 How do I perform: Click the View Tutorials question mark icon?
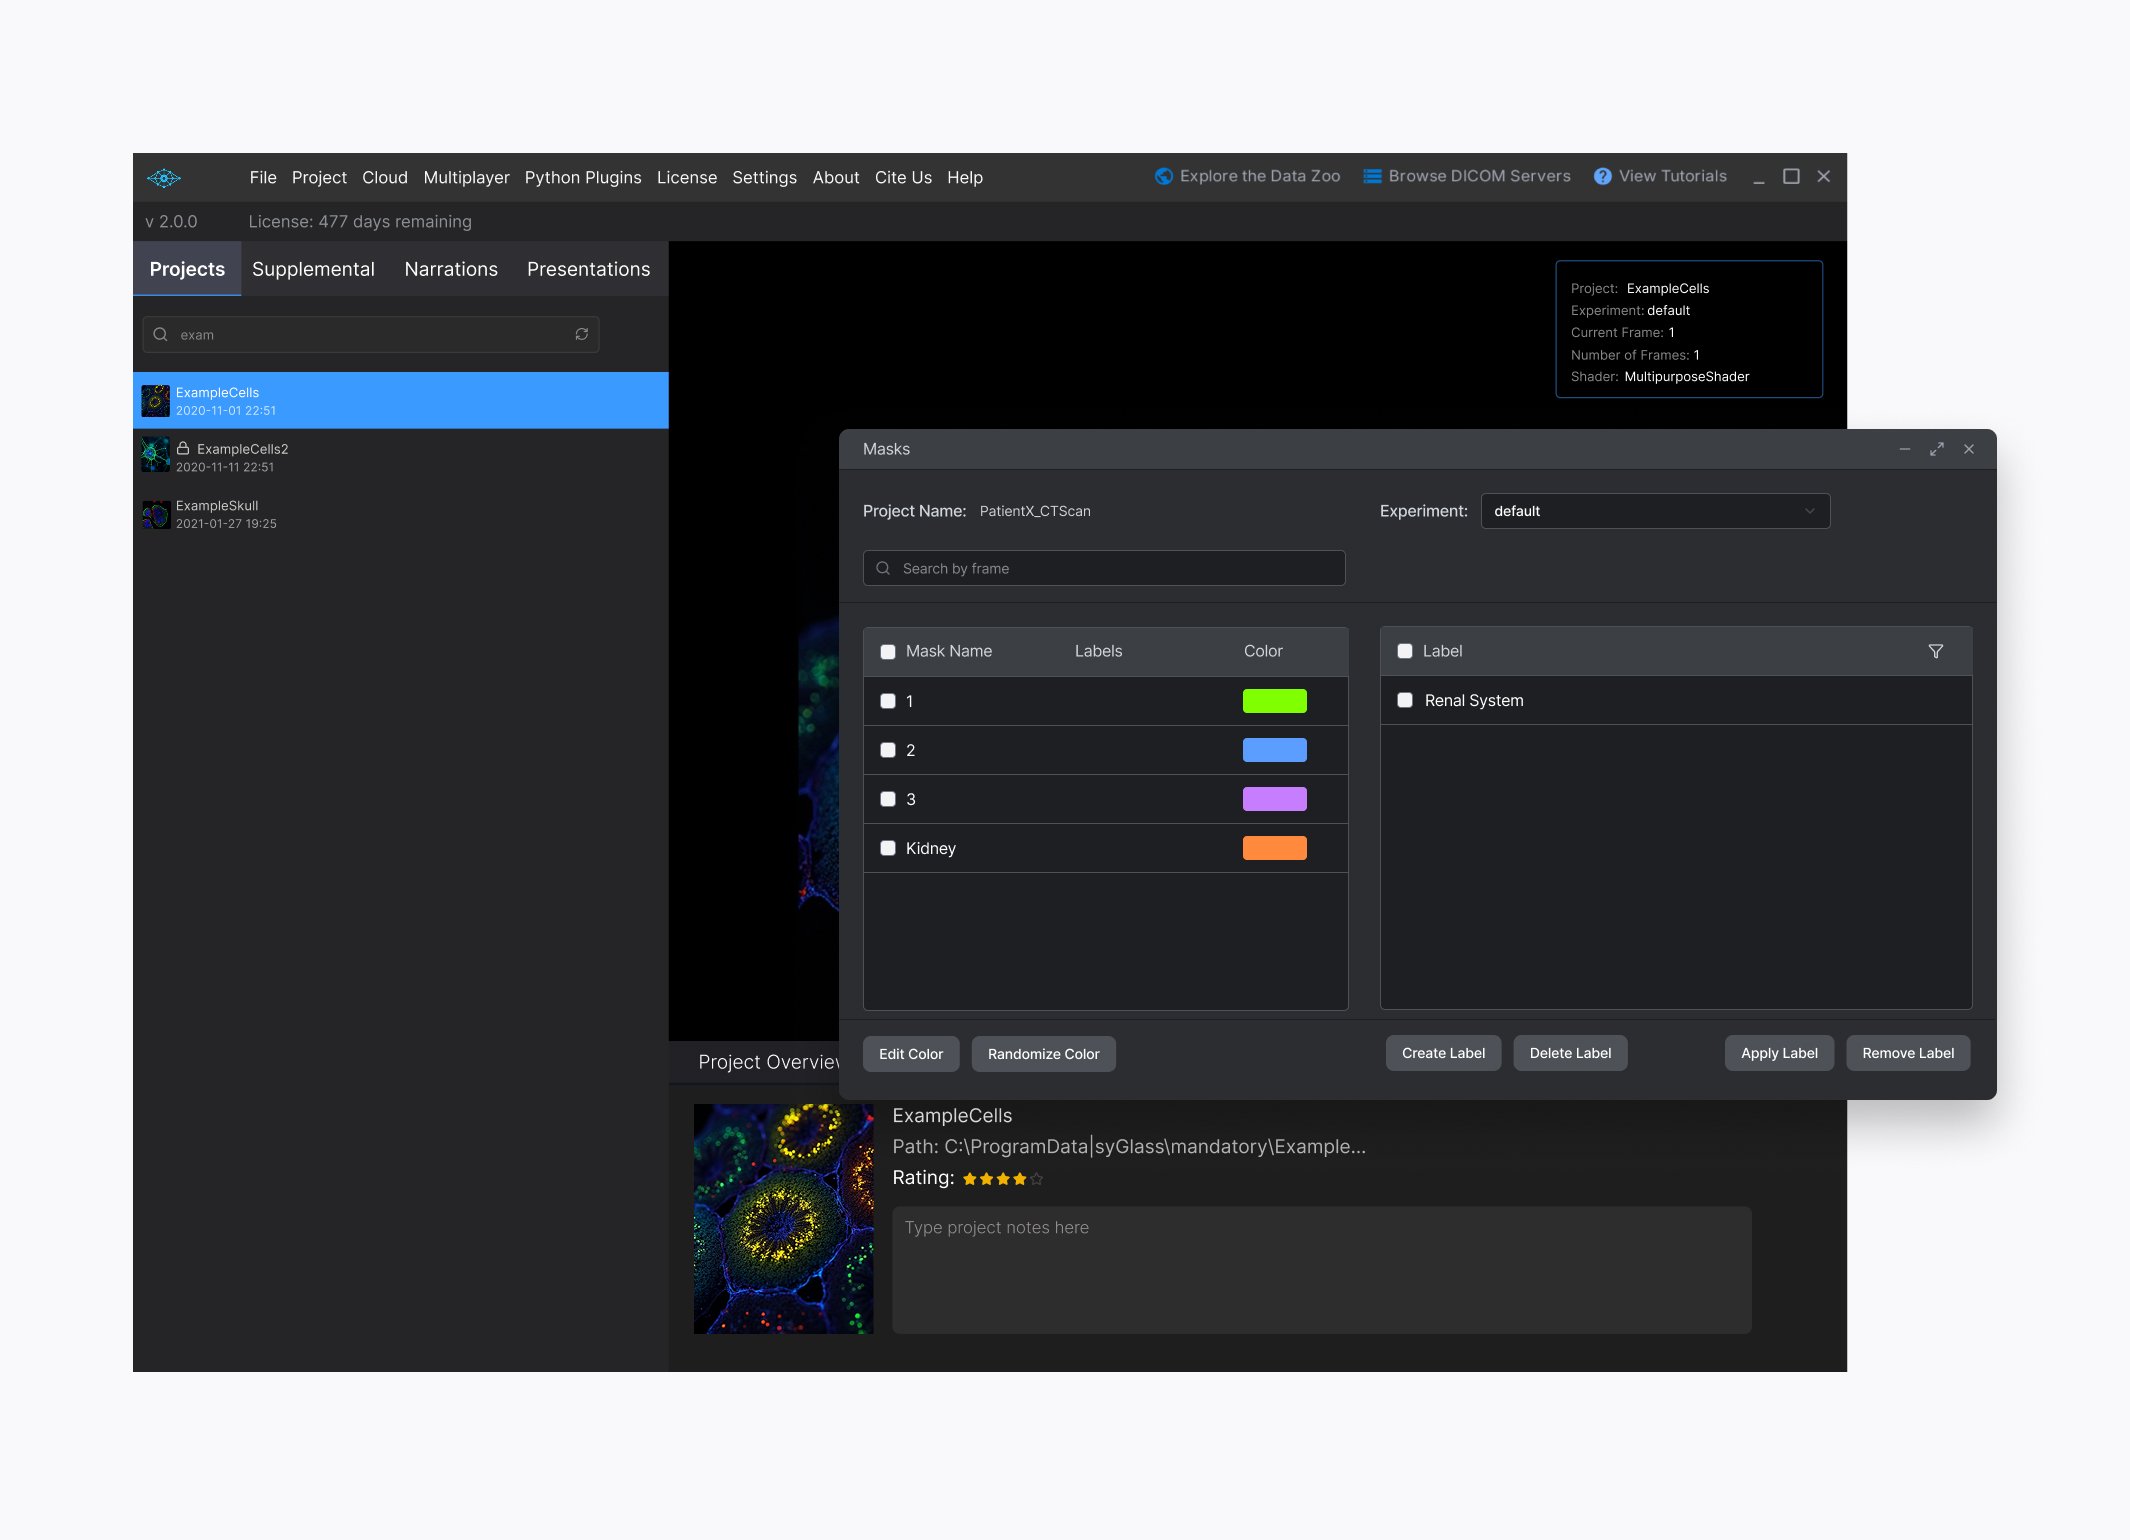point(1602,176)
